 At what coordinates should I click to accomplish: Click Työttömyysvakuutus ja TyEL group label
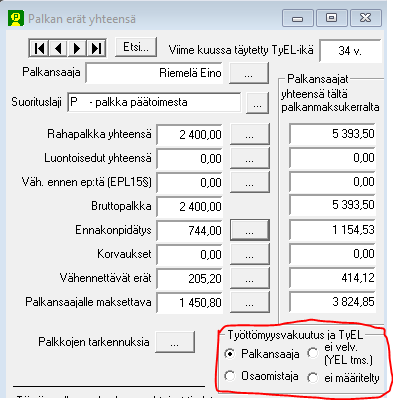click(295, 335)
